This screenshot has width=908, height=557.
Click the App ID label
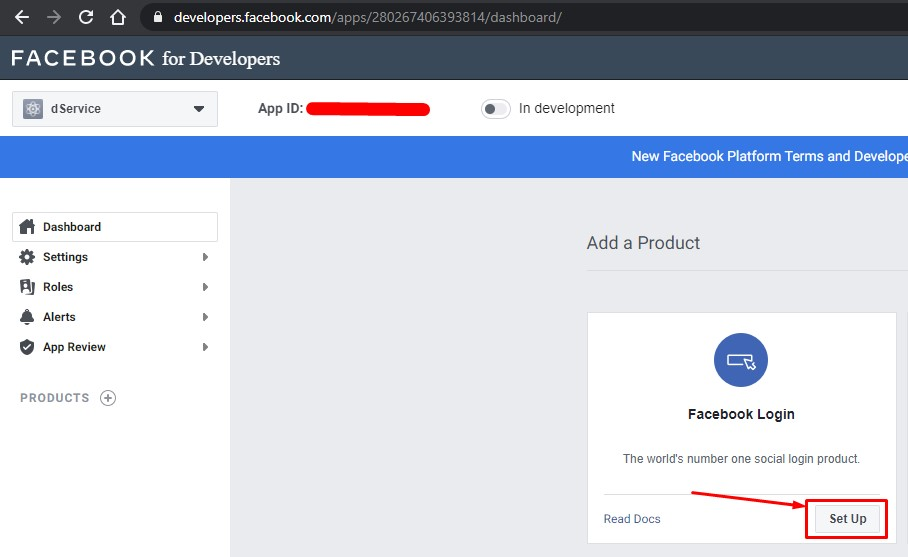point(280,108)
